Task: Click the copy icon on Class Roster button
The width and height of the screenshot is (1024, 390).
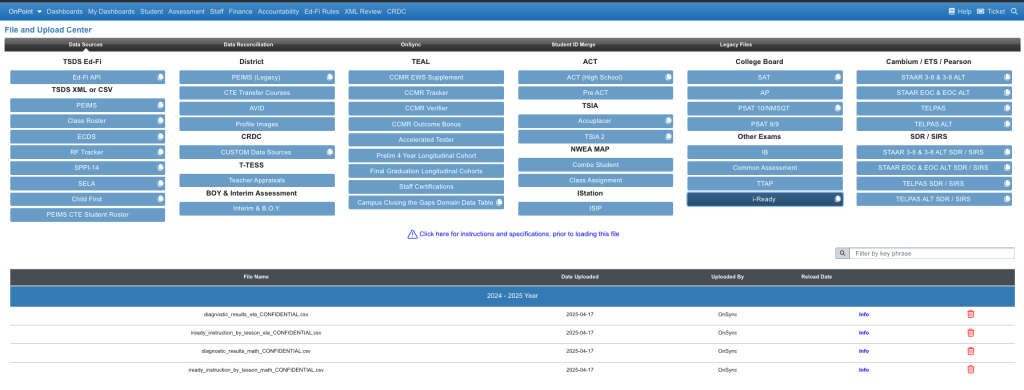Action: [160, 121]
